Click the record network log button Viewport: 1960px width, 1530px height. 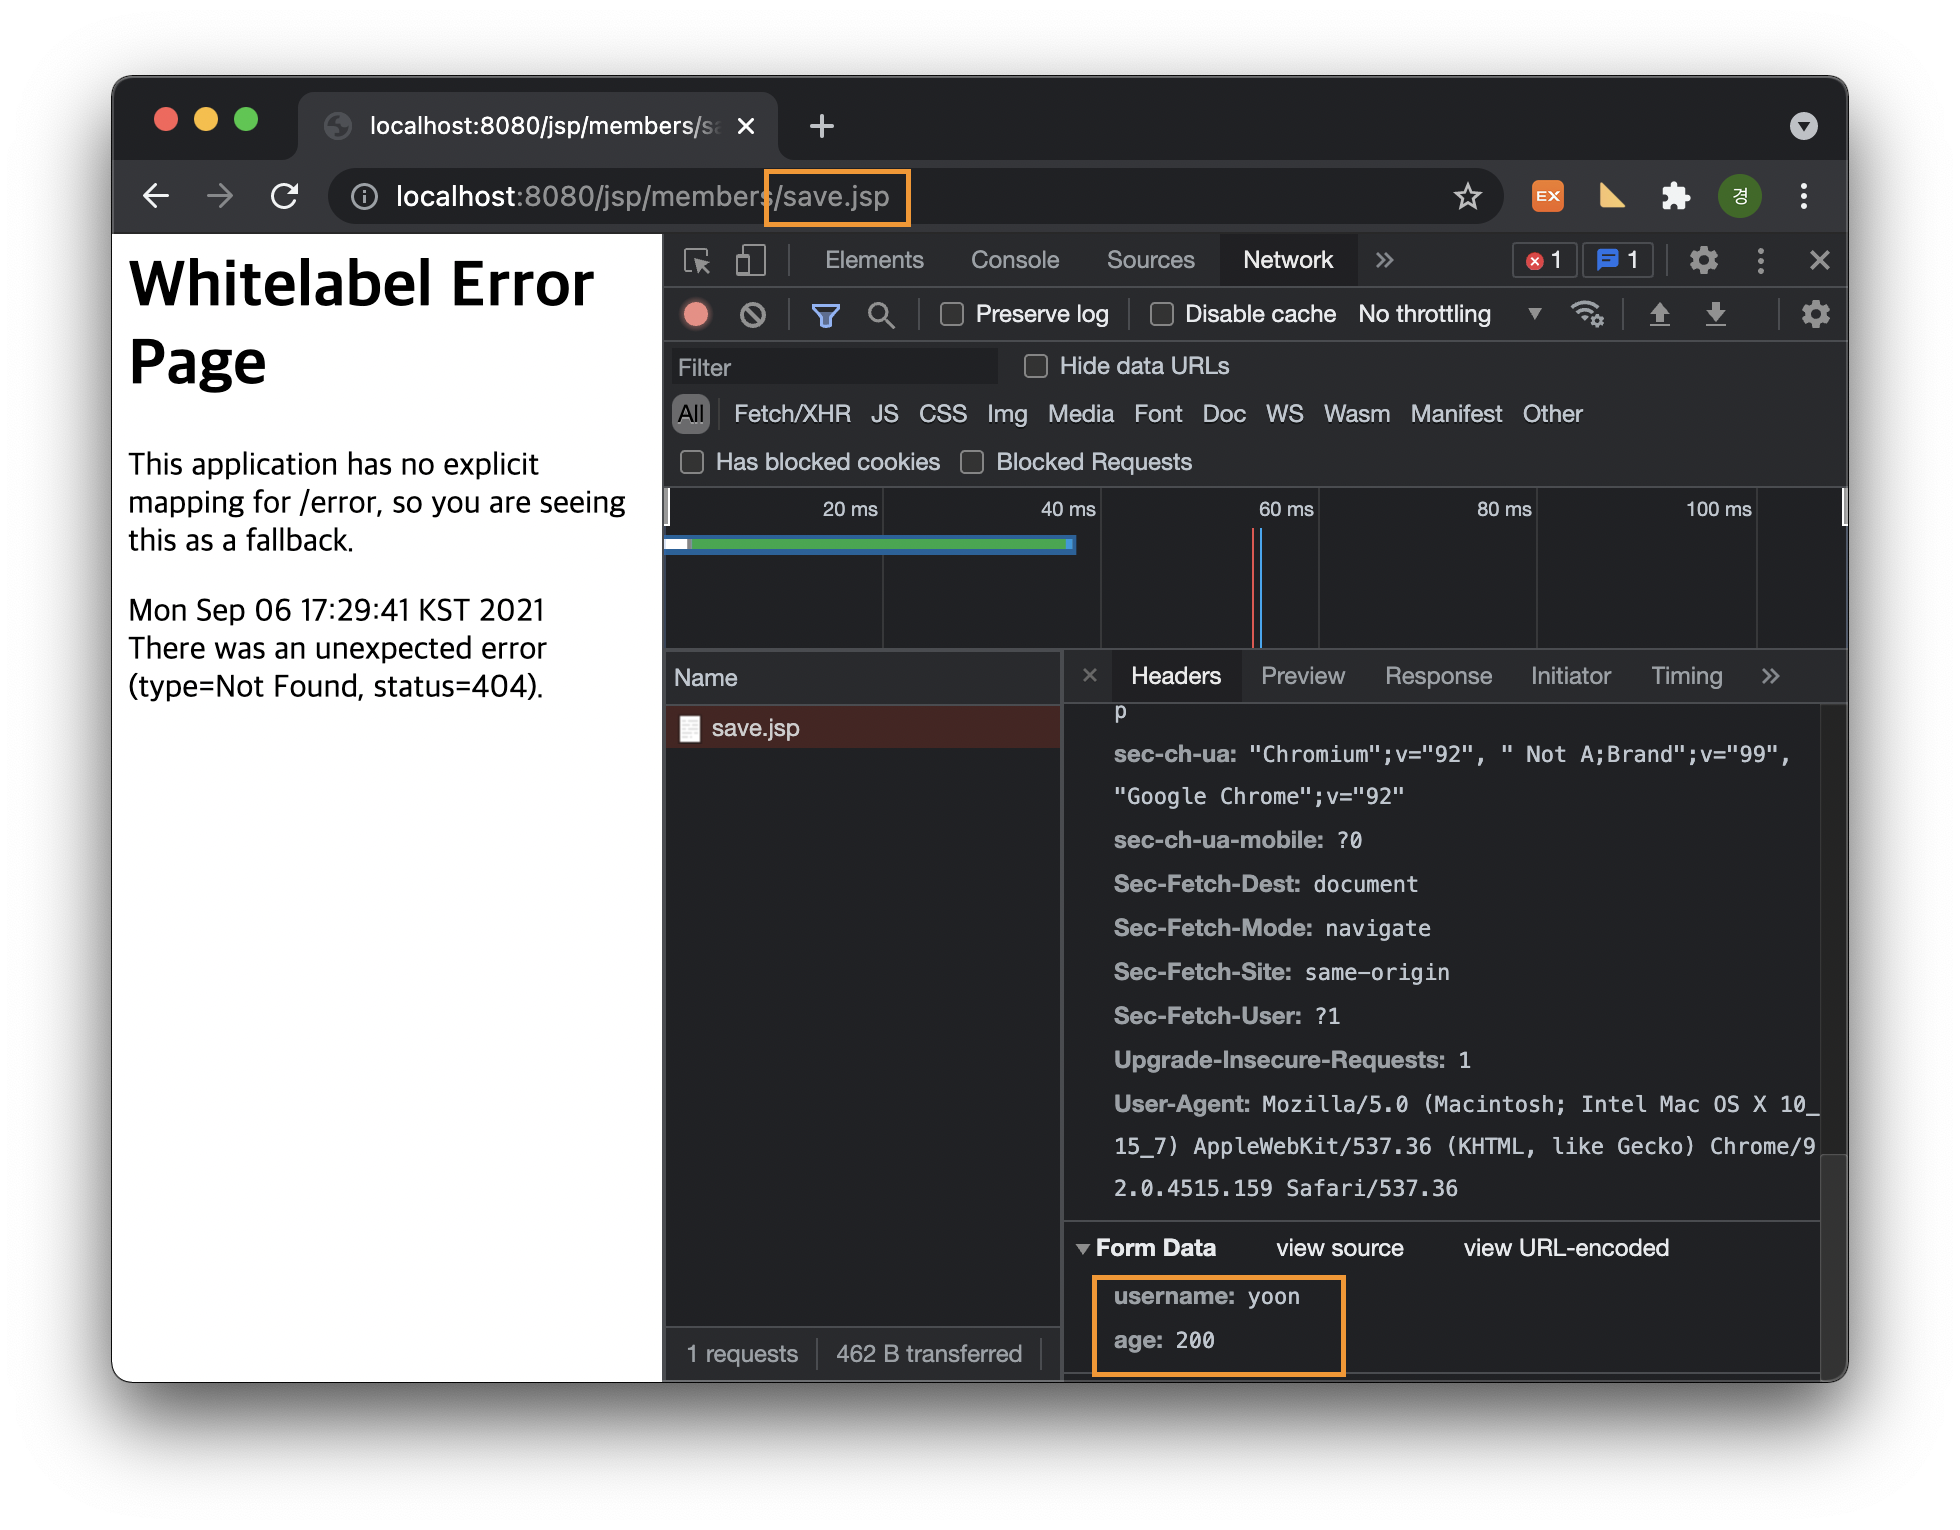(696, 315)
